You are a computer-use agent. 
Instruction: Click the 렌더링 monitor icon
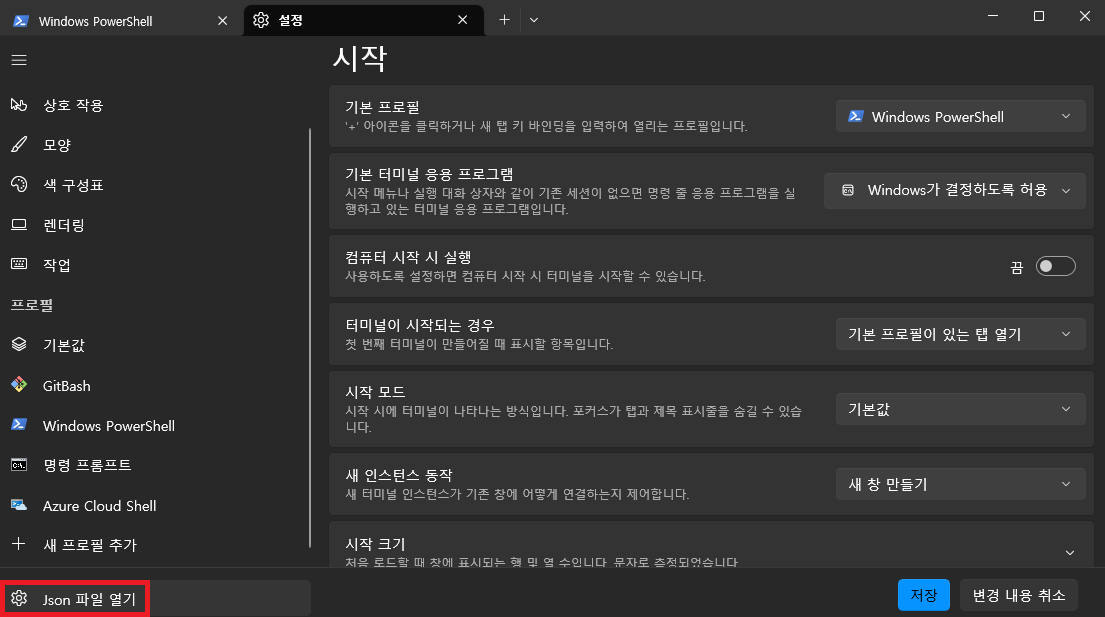pos(19,225)
